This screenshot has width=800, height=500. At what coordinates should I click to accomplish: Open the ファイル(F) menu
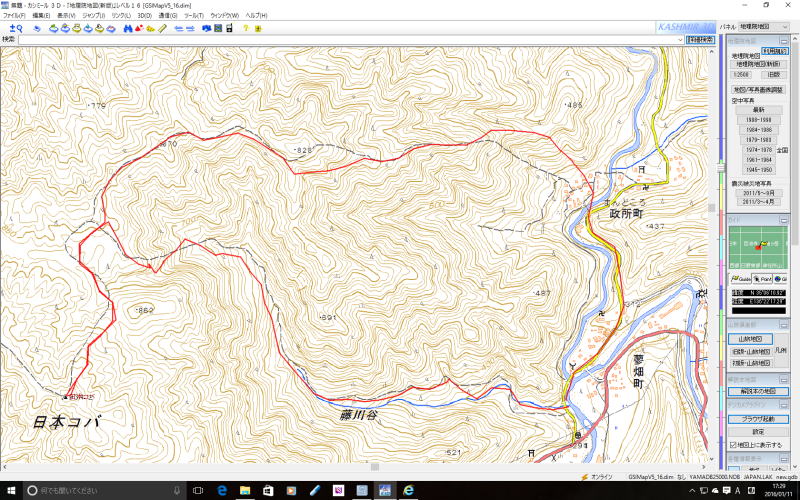tap(14, 16)
